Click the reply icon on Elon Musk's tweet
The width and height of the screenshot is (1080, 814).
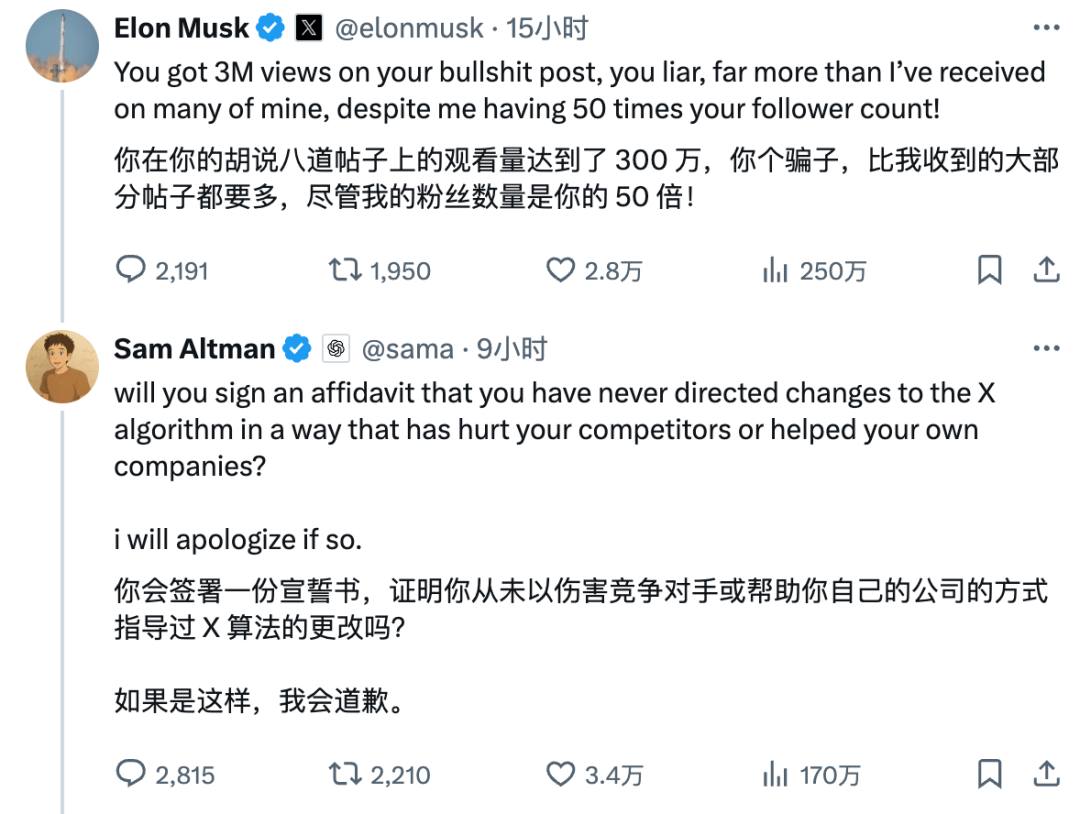[133, 269]
